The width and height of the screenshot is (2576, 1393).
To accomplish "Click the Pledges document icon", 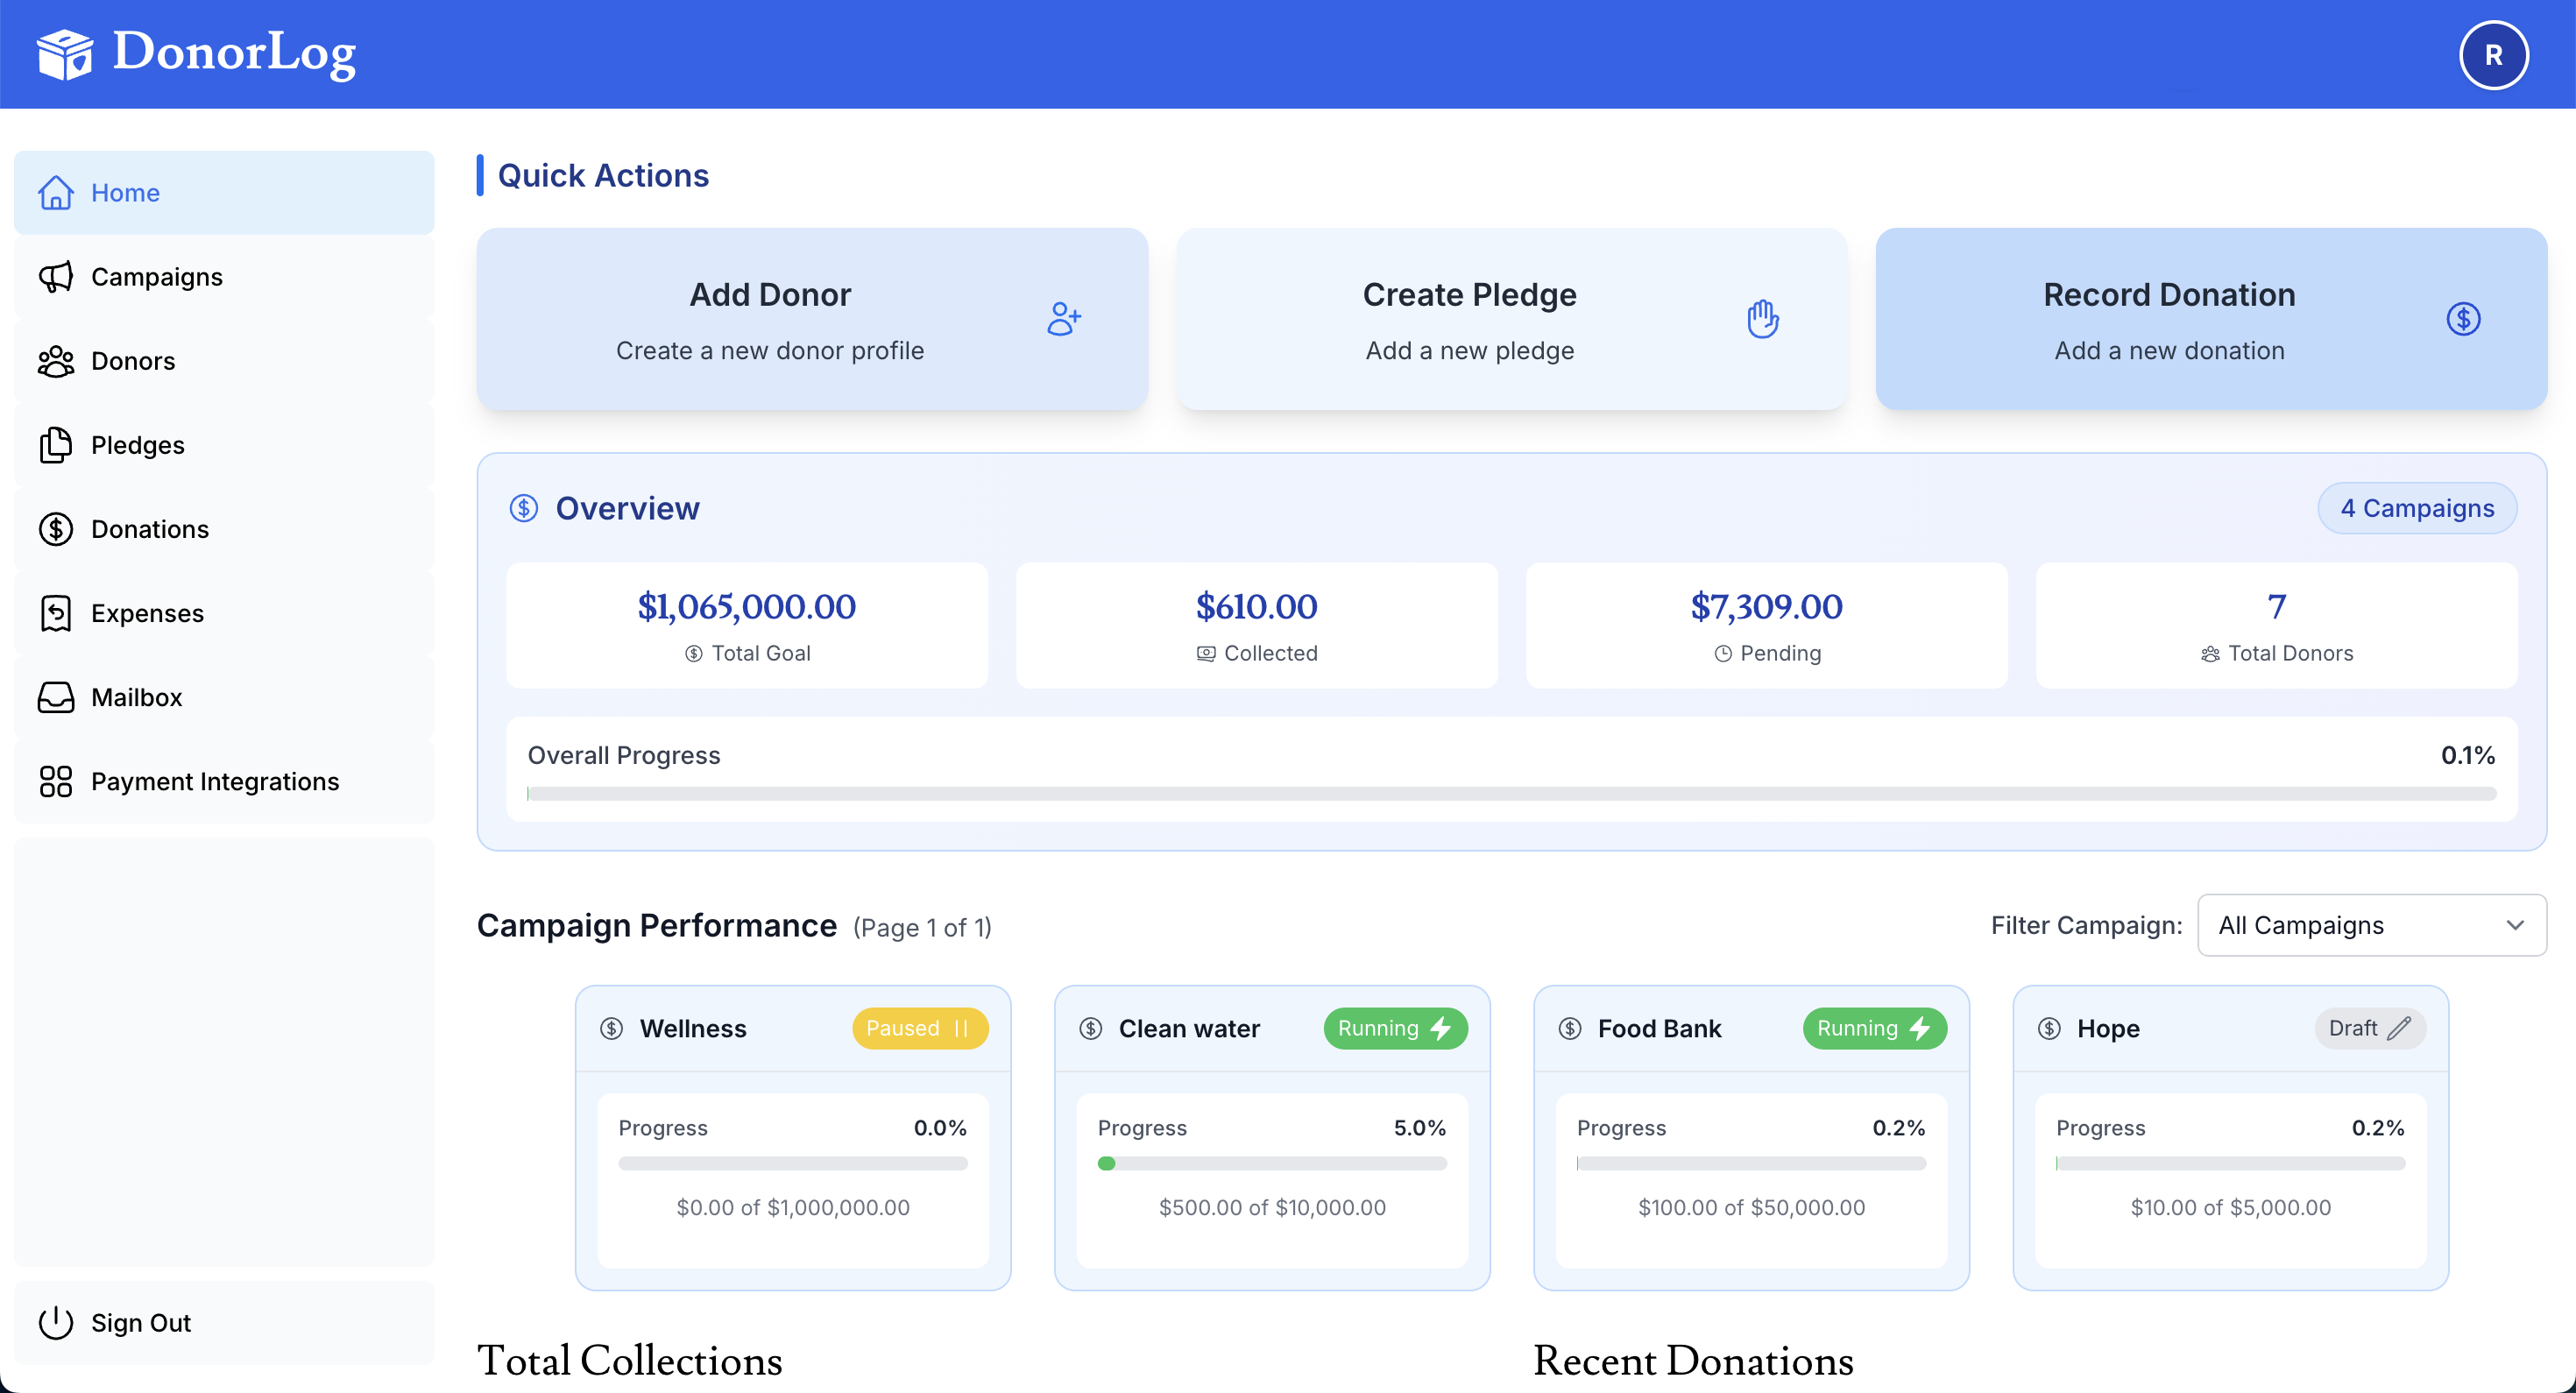I will point(56,445).
